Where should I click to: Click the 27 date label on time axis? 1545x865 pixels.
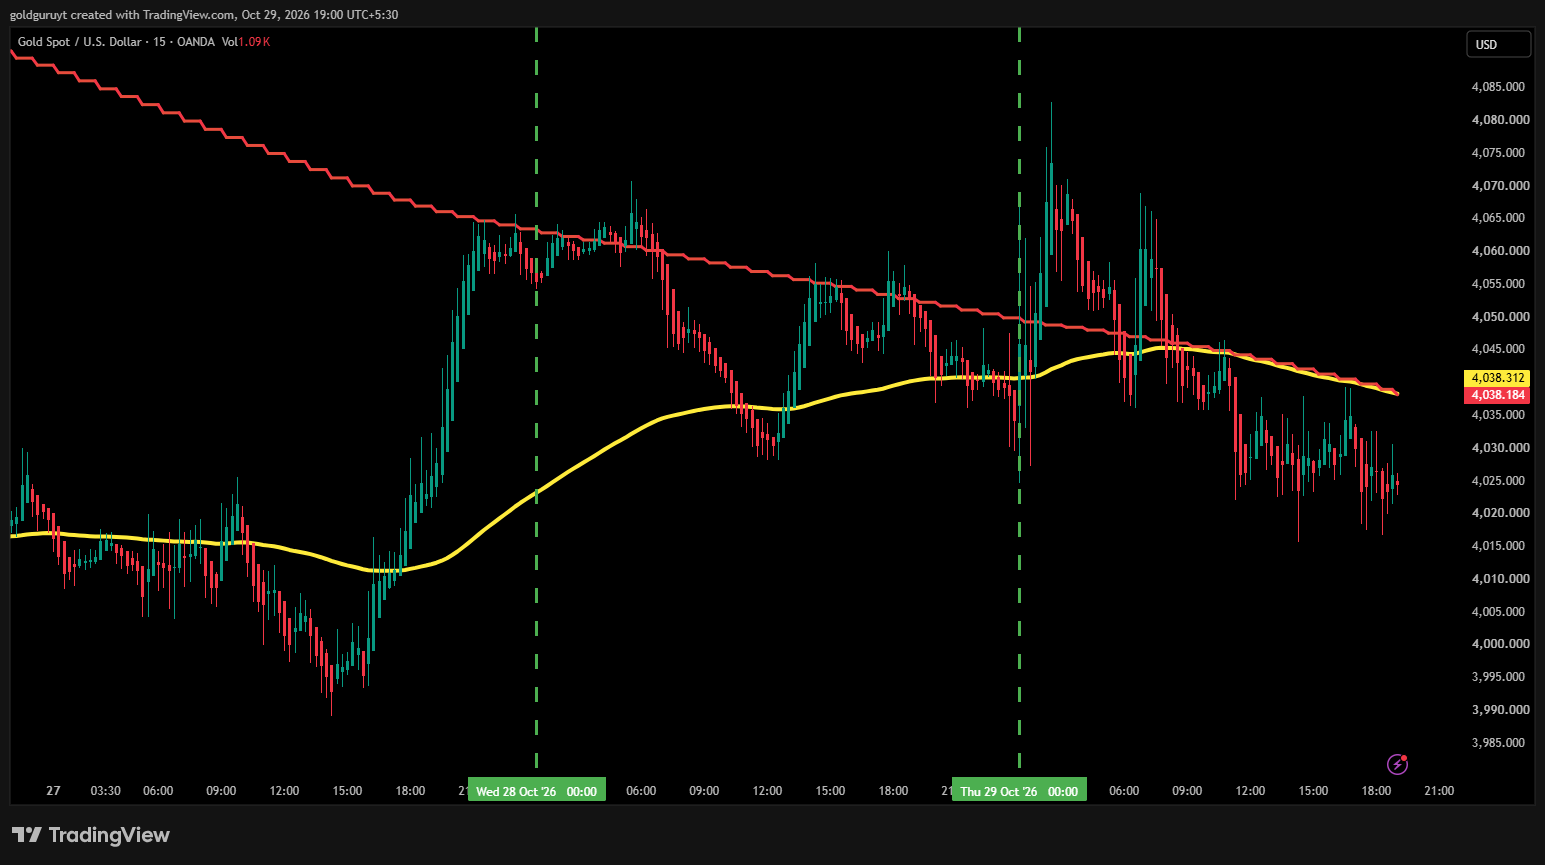pos(53,791)
